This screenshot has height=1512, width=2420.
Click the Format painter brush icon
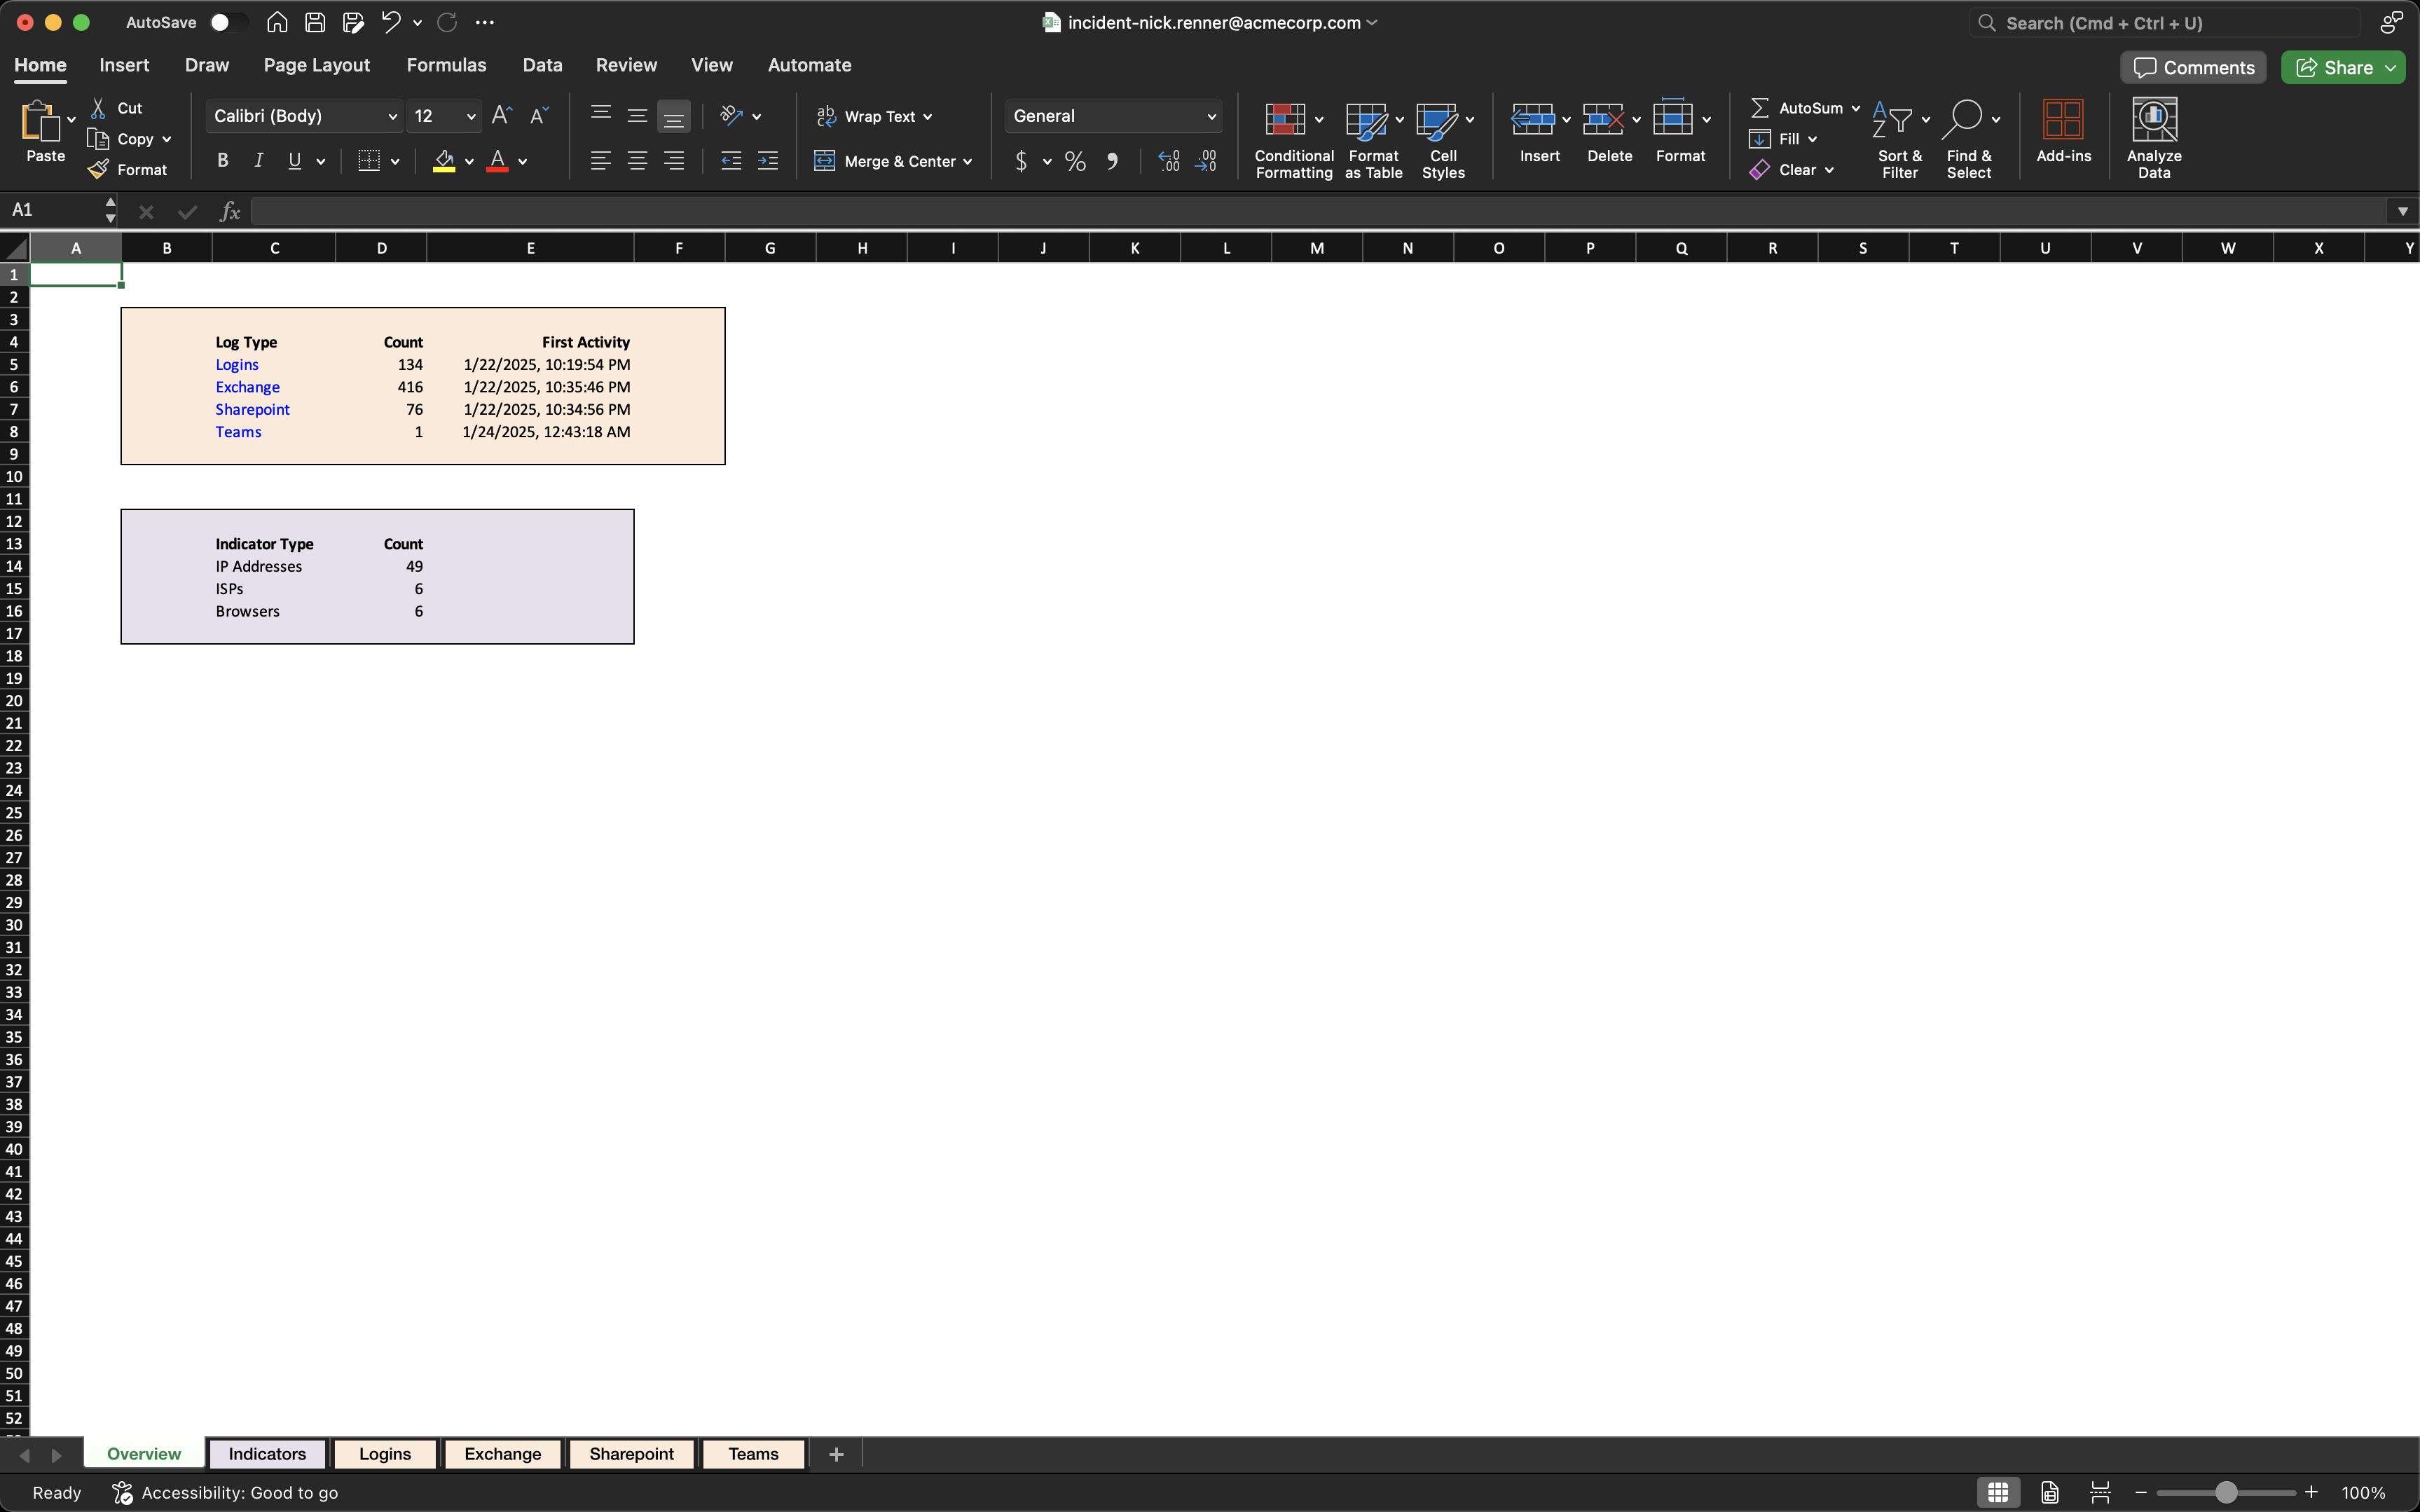pyautogui.click(x=98, y=170)
